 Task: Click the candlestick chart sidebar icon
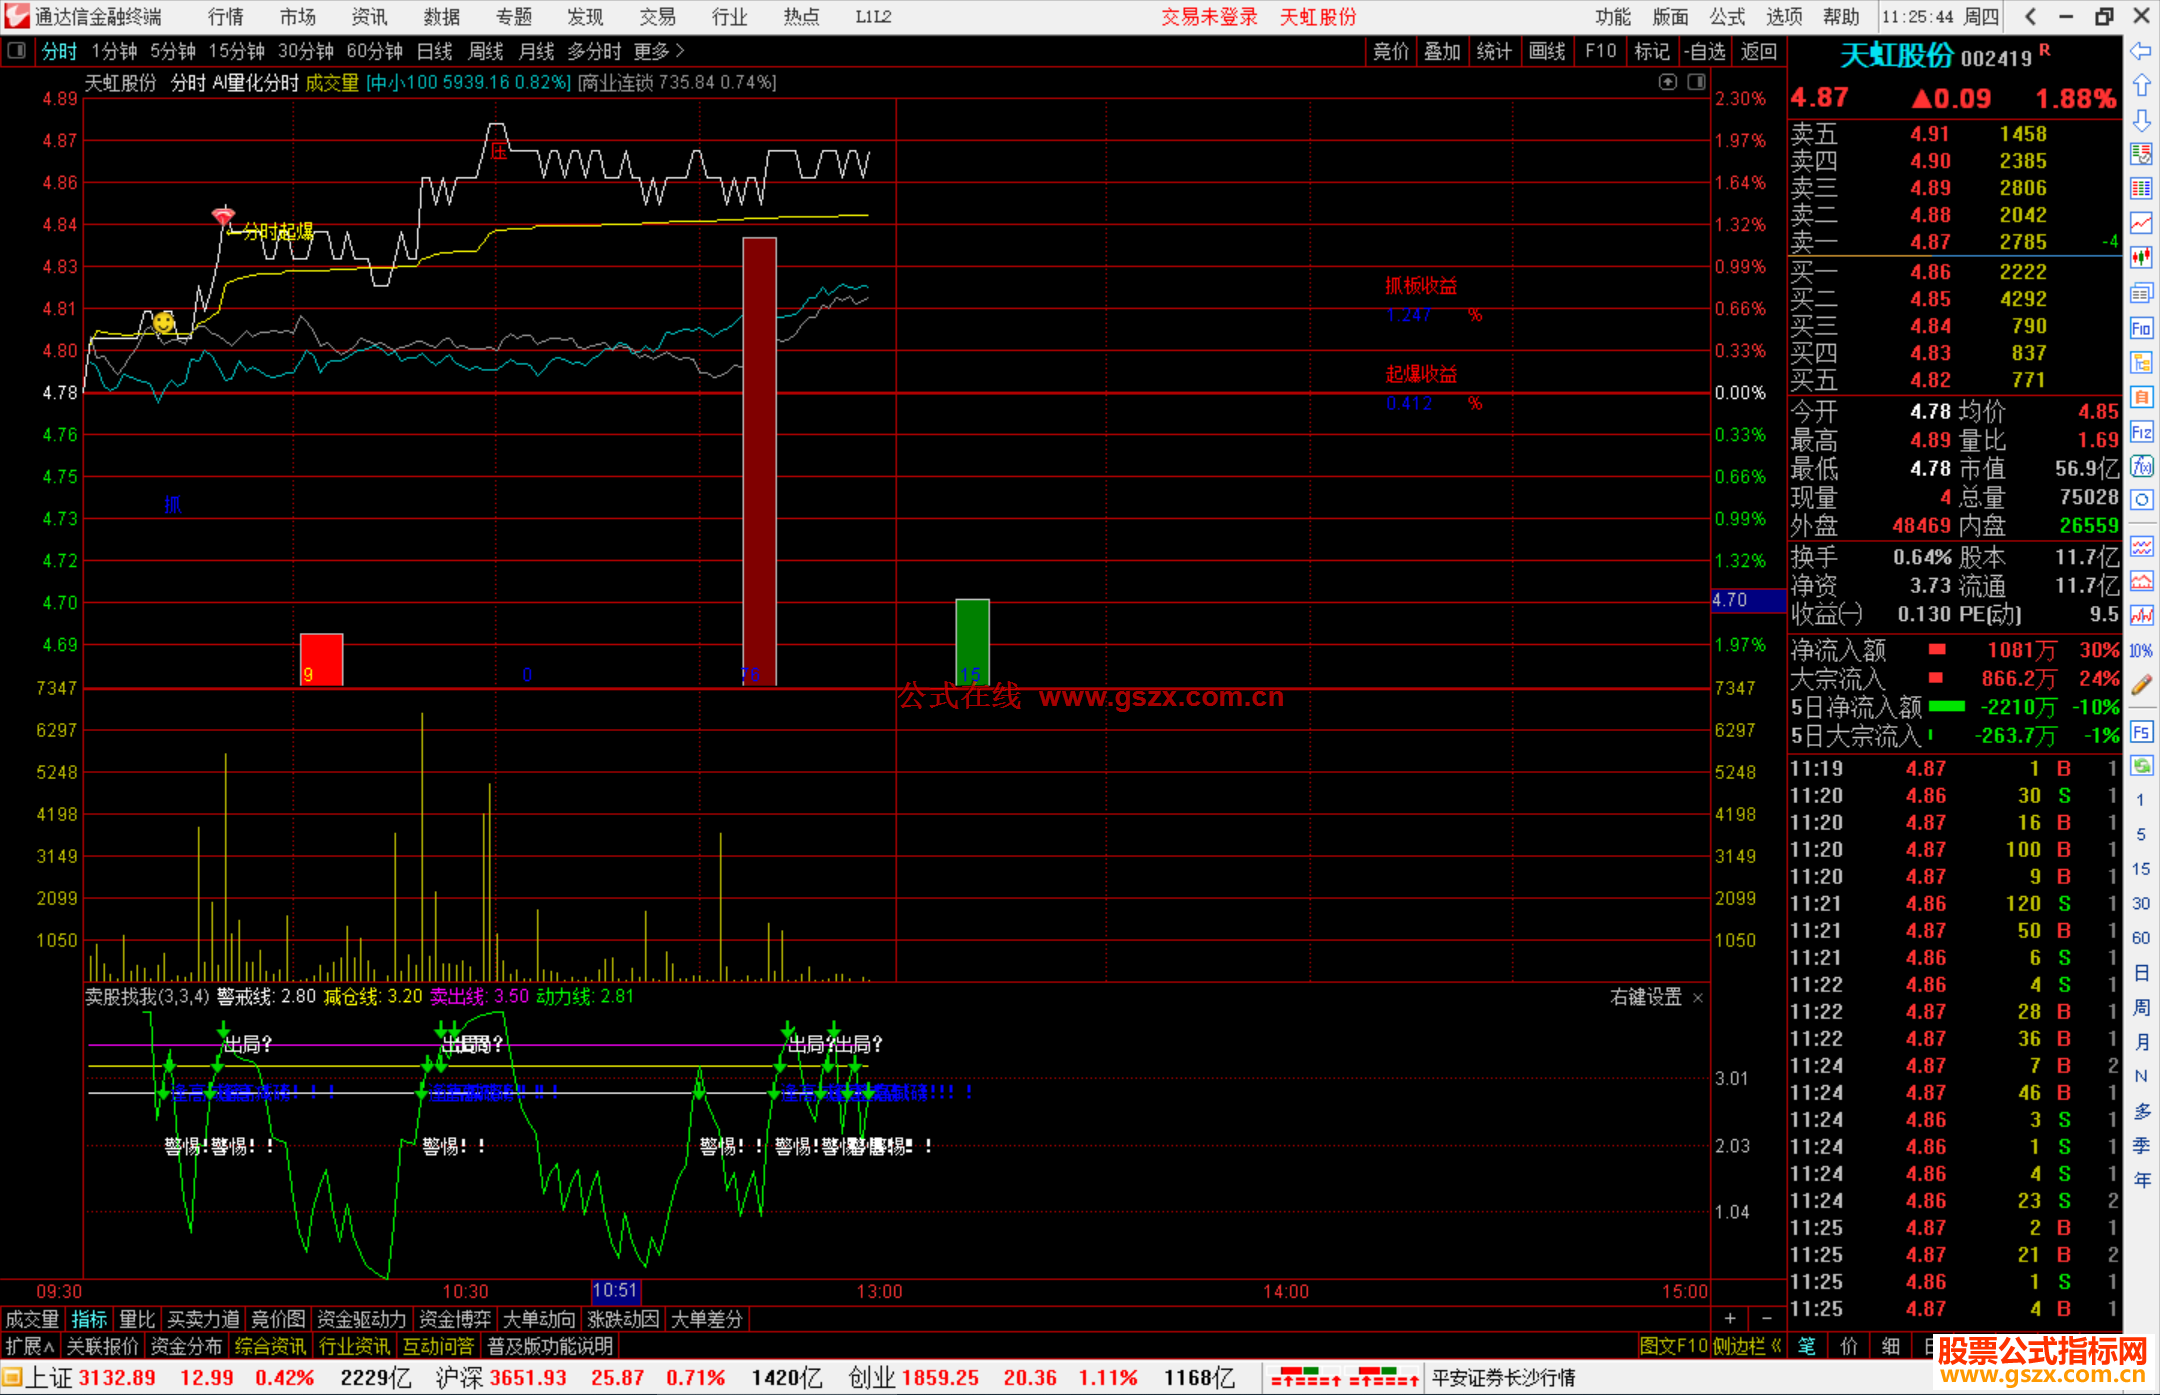coord(2141,257)
